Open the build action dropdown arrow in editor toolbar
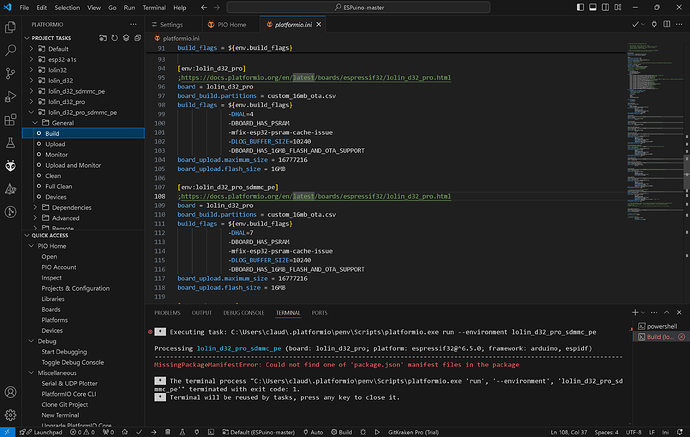The width and height of the screenshot is (690, 437). tap(643, 25)
